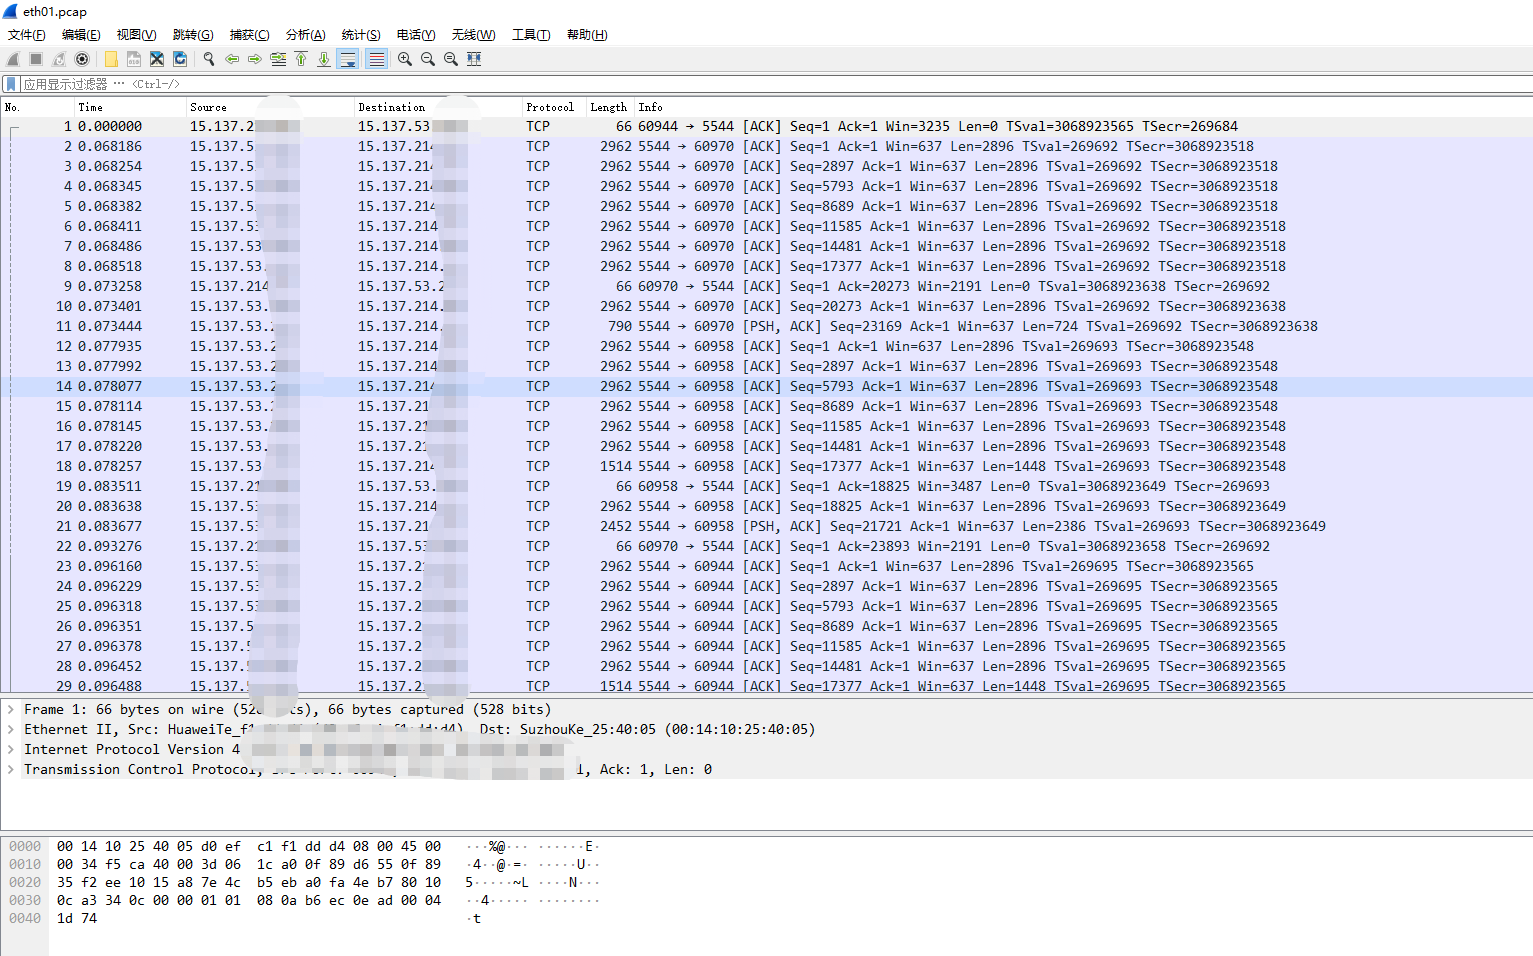Click the display filter bookmark icon
This screenshot has height=956, width=1533.
[x=11, y=84]
